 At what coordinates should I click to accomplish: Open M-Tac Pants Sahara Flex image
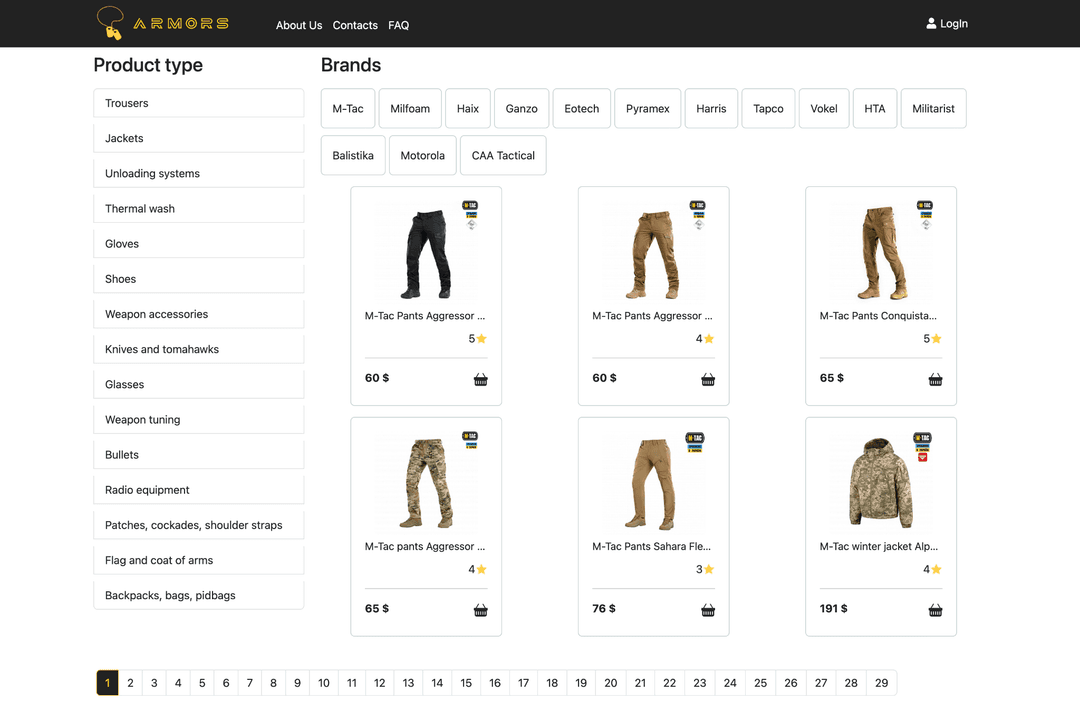click(654, 483)
